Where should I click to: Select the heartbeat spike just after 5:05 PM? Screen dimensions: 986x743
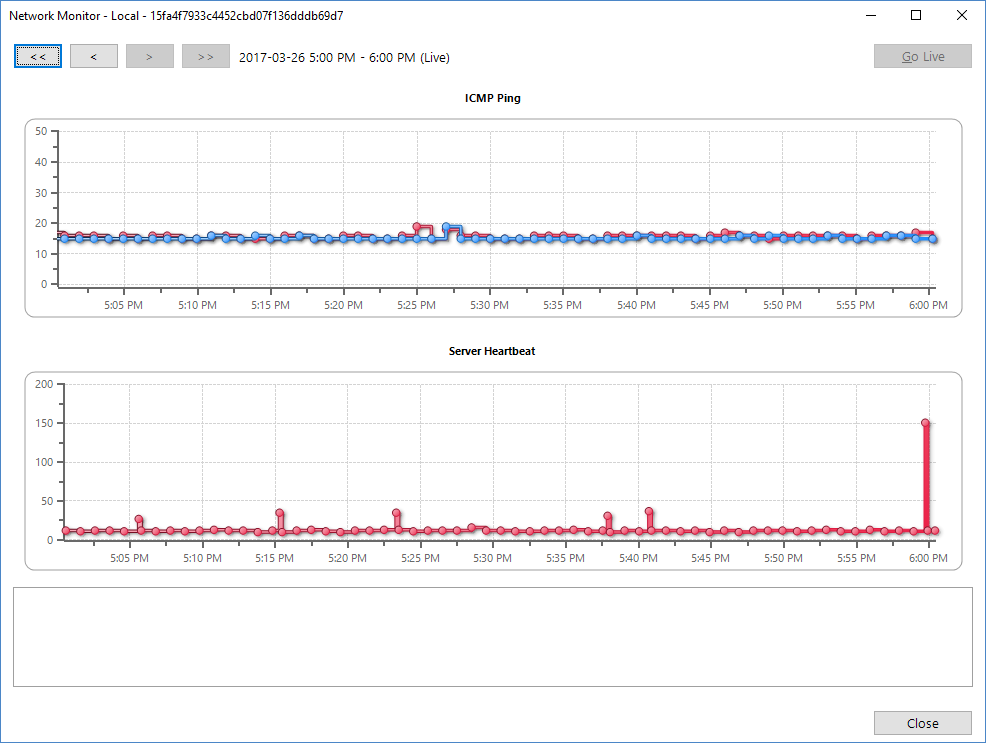(x=139, y=519)
